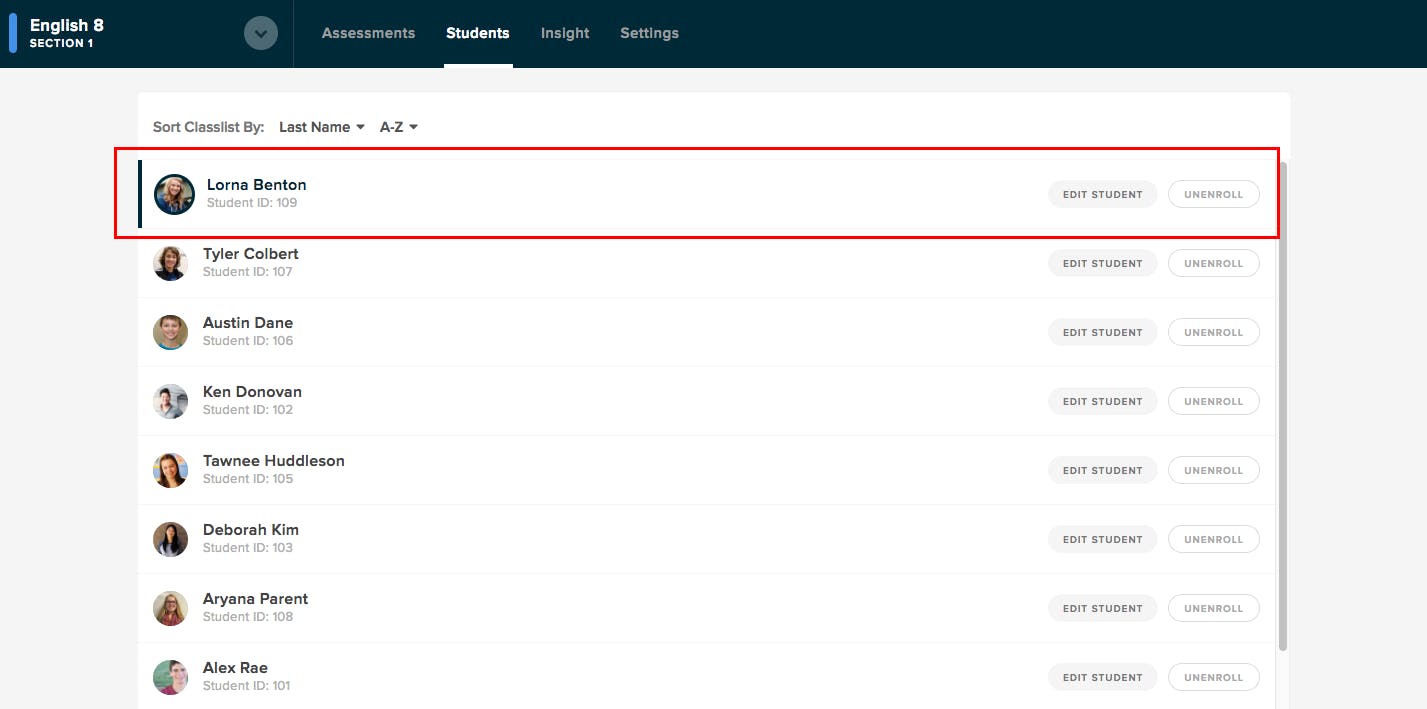The width and height of the screenshot is (1427, 709).
Task: Unenroll Lorna Benton
Action: pos(1213,194)
